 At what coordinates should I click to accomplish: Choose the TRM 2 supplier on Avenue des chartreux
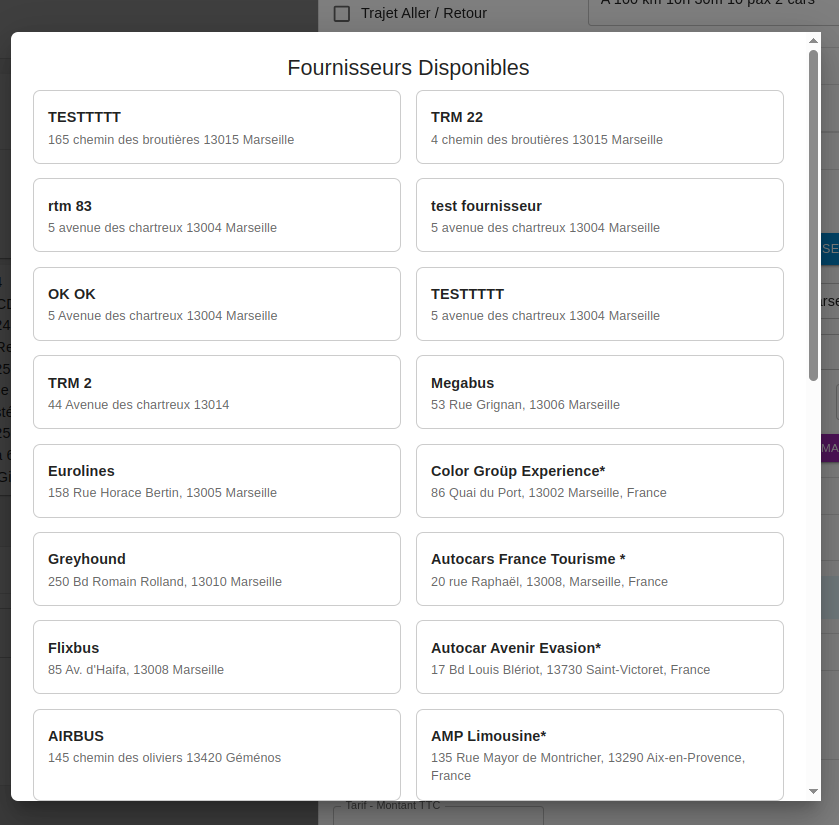(x=216, y=392)
